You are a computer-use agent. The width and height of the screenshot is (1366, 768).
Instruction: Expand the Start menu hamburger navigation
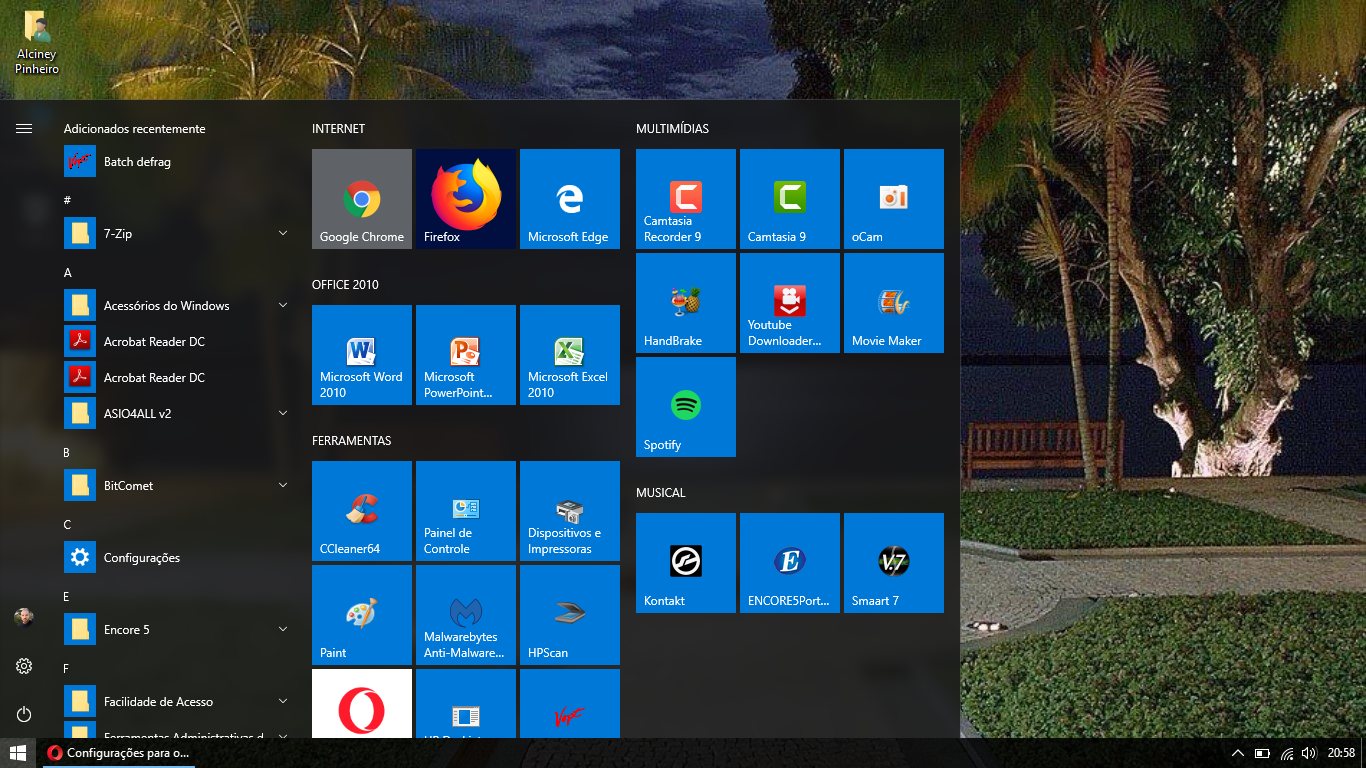[x=24, y=128]
